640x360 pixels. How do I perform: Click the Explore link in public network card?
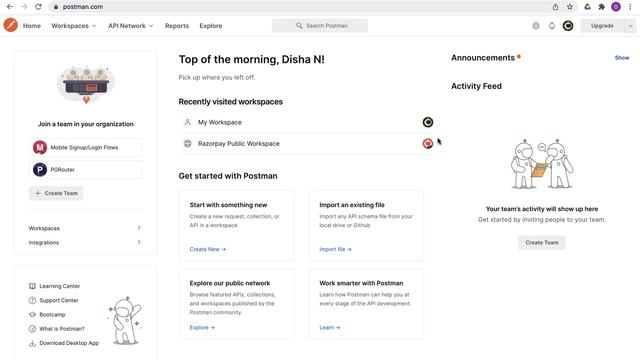[202, 327]
